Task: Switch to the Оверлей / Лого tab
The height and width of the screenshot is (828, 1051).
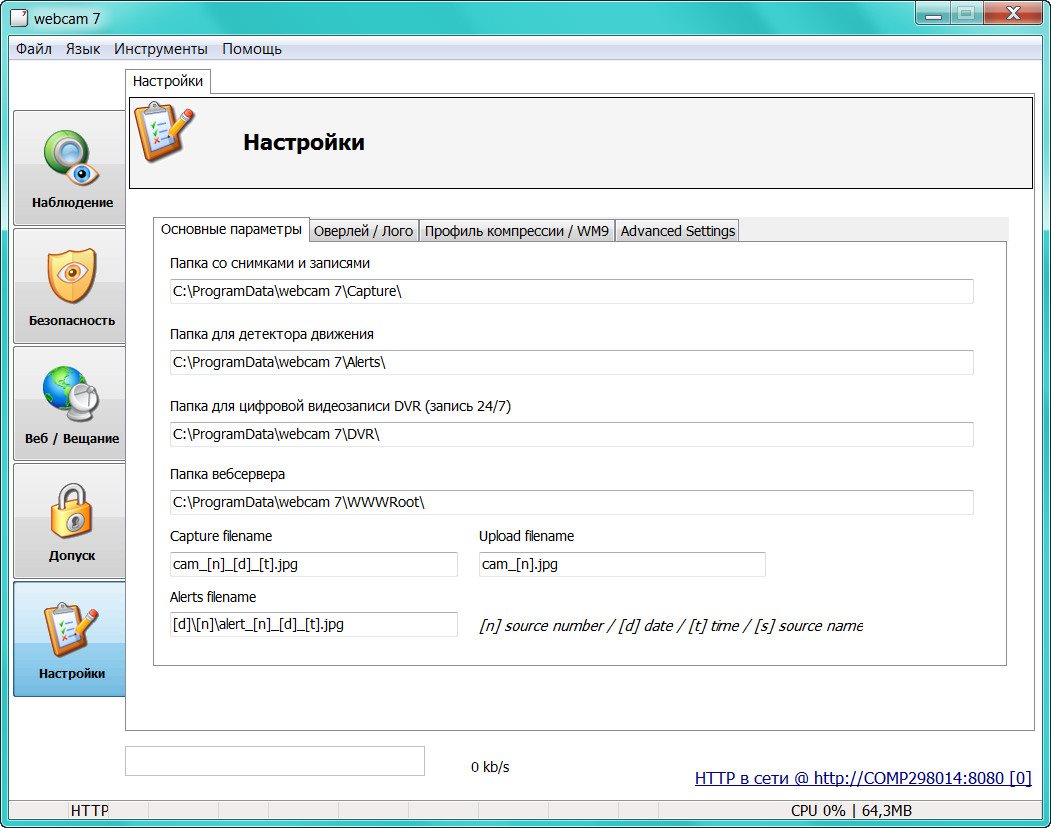Action: click(363, 231)
